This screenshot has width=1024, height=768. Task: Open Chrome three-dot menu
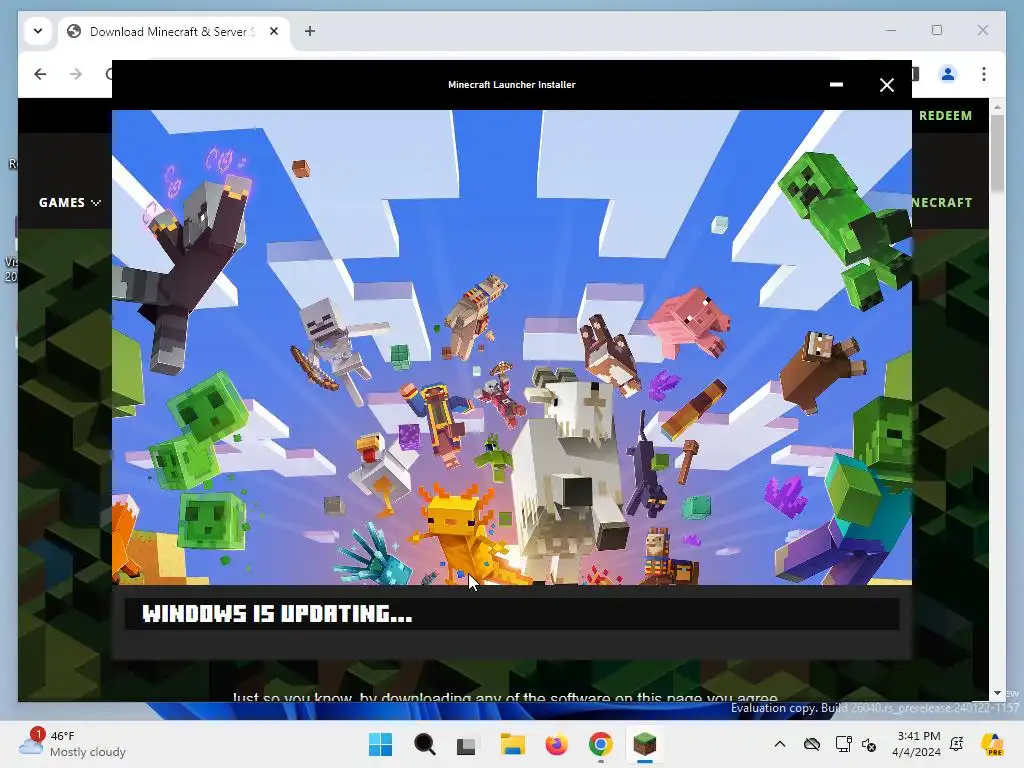tap(984, 74)
